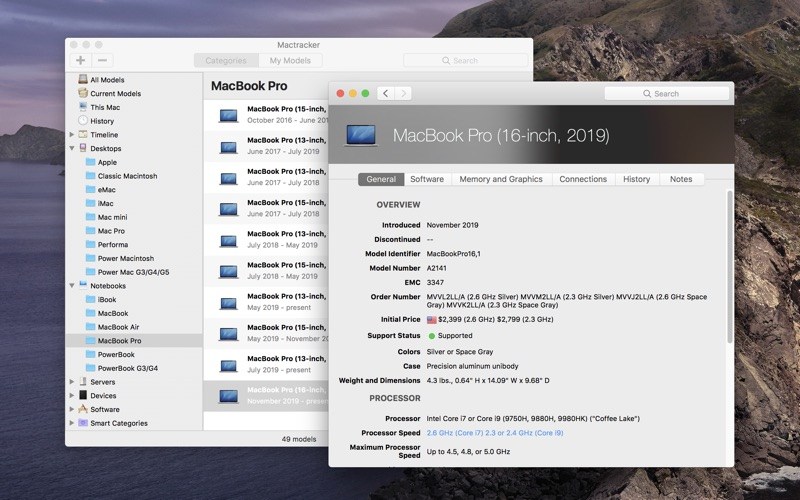800x500 pixels.
Task: Open the Connections tab
Action: coord(583,179)
